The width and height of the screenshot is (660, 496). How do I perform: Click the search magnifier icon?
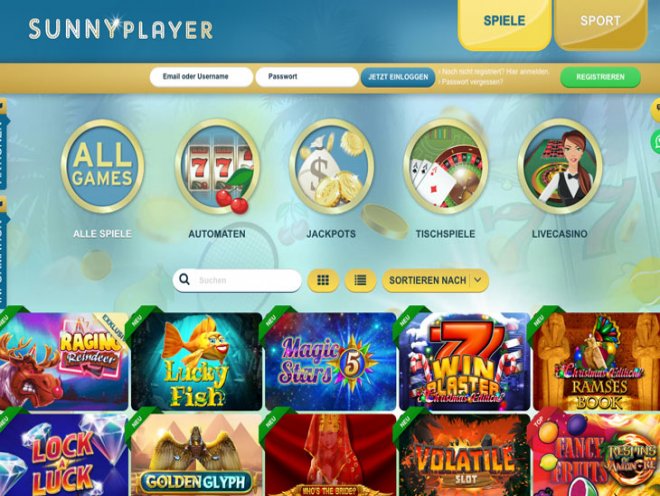click(x=184, y=280)
